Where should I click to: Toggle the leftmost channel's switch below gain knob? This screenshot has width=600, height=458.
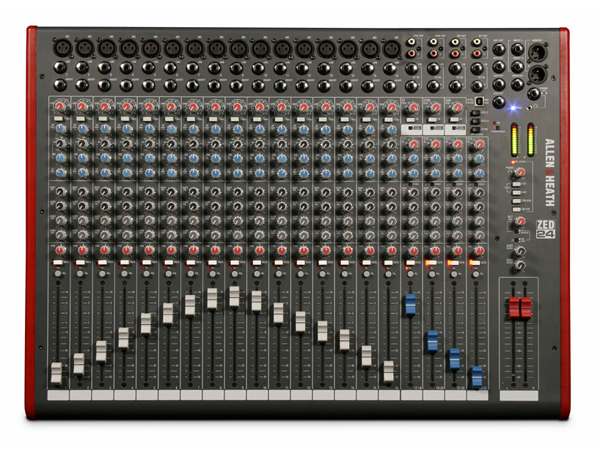59,119
